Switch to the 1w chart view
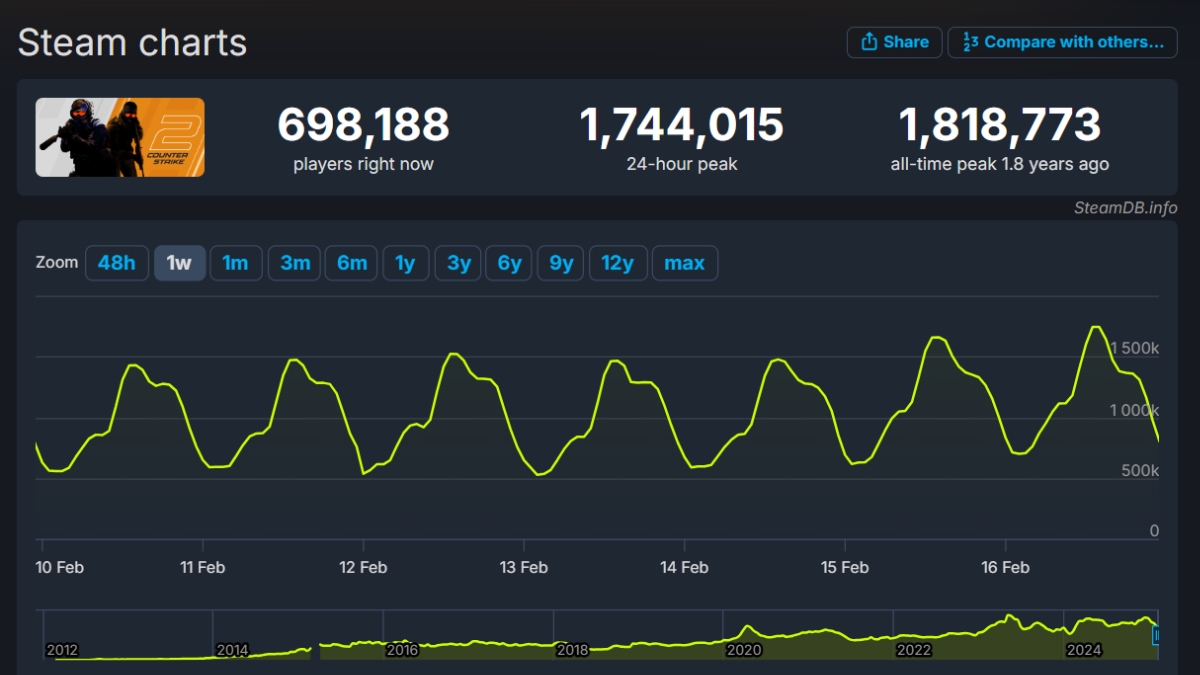Image resolution: width=1200 pixels, height=675 pixels. click(x=180, y=262)
